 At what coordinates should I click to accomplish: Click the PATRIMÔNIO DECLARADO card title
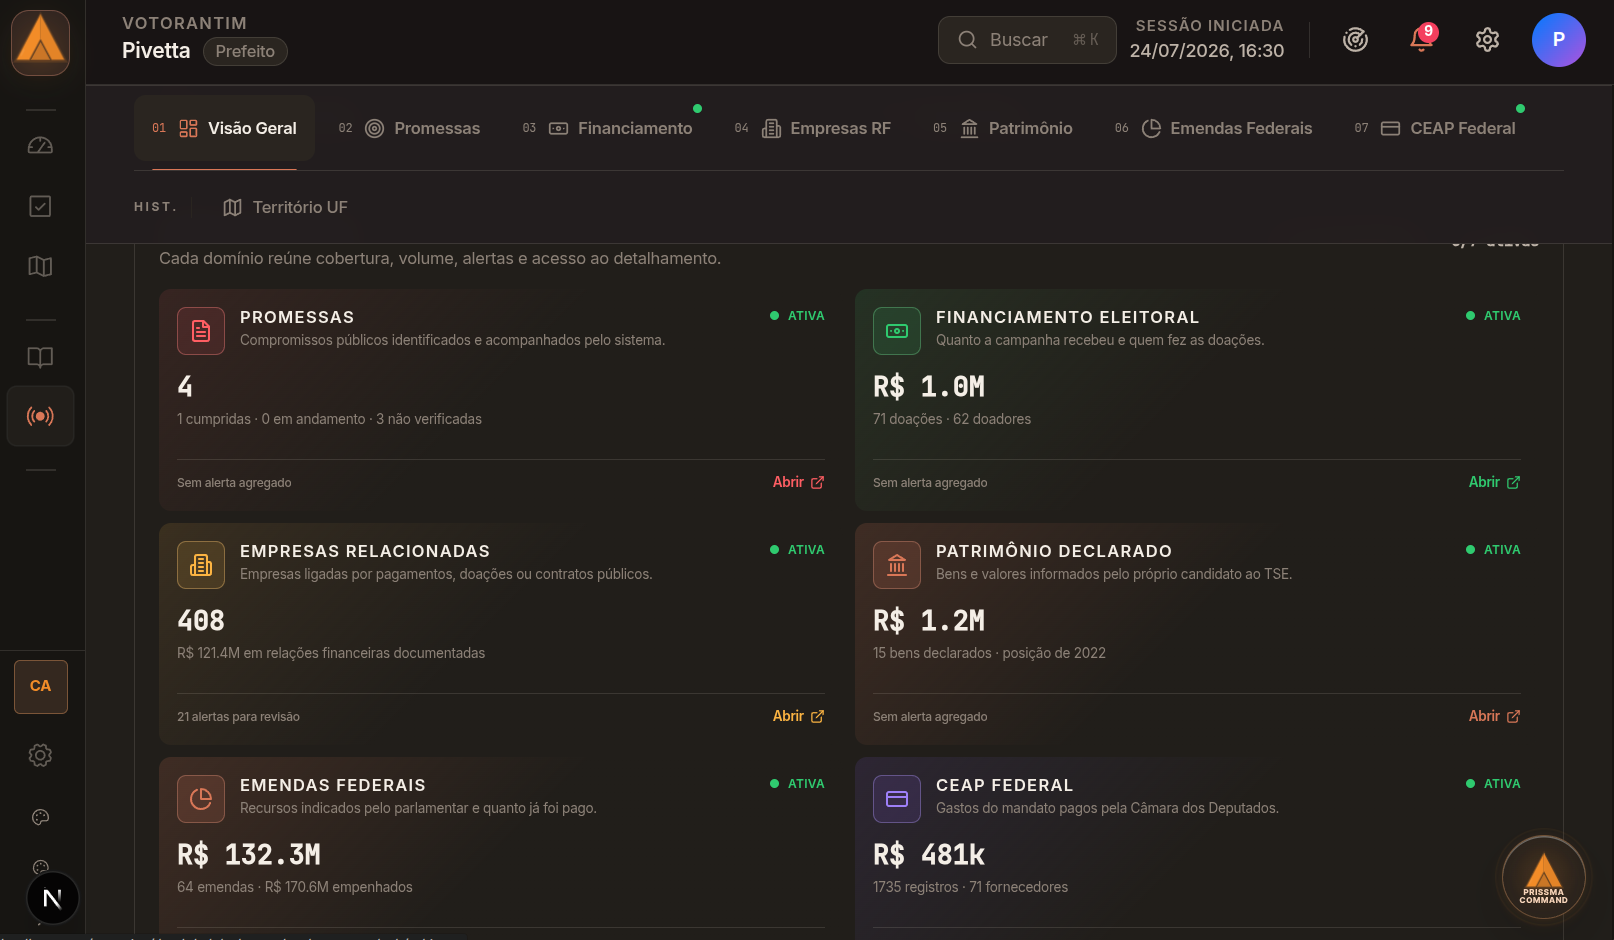pos(1054,551)
